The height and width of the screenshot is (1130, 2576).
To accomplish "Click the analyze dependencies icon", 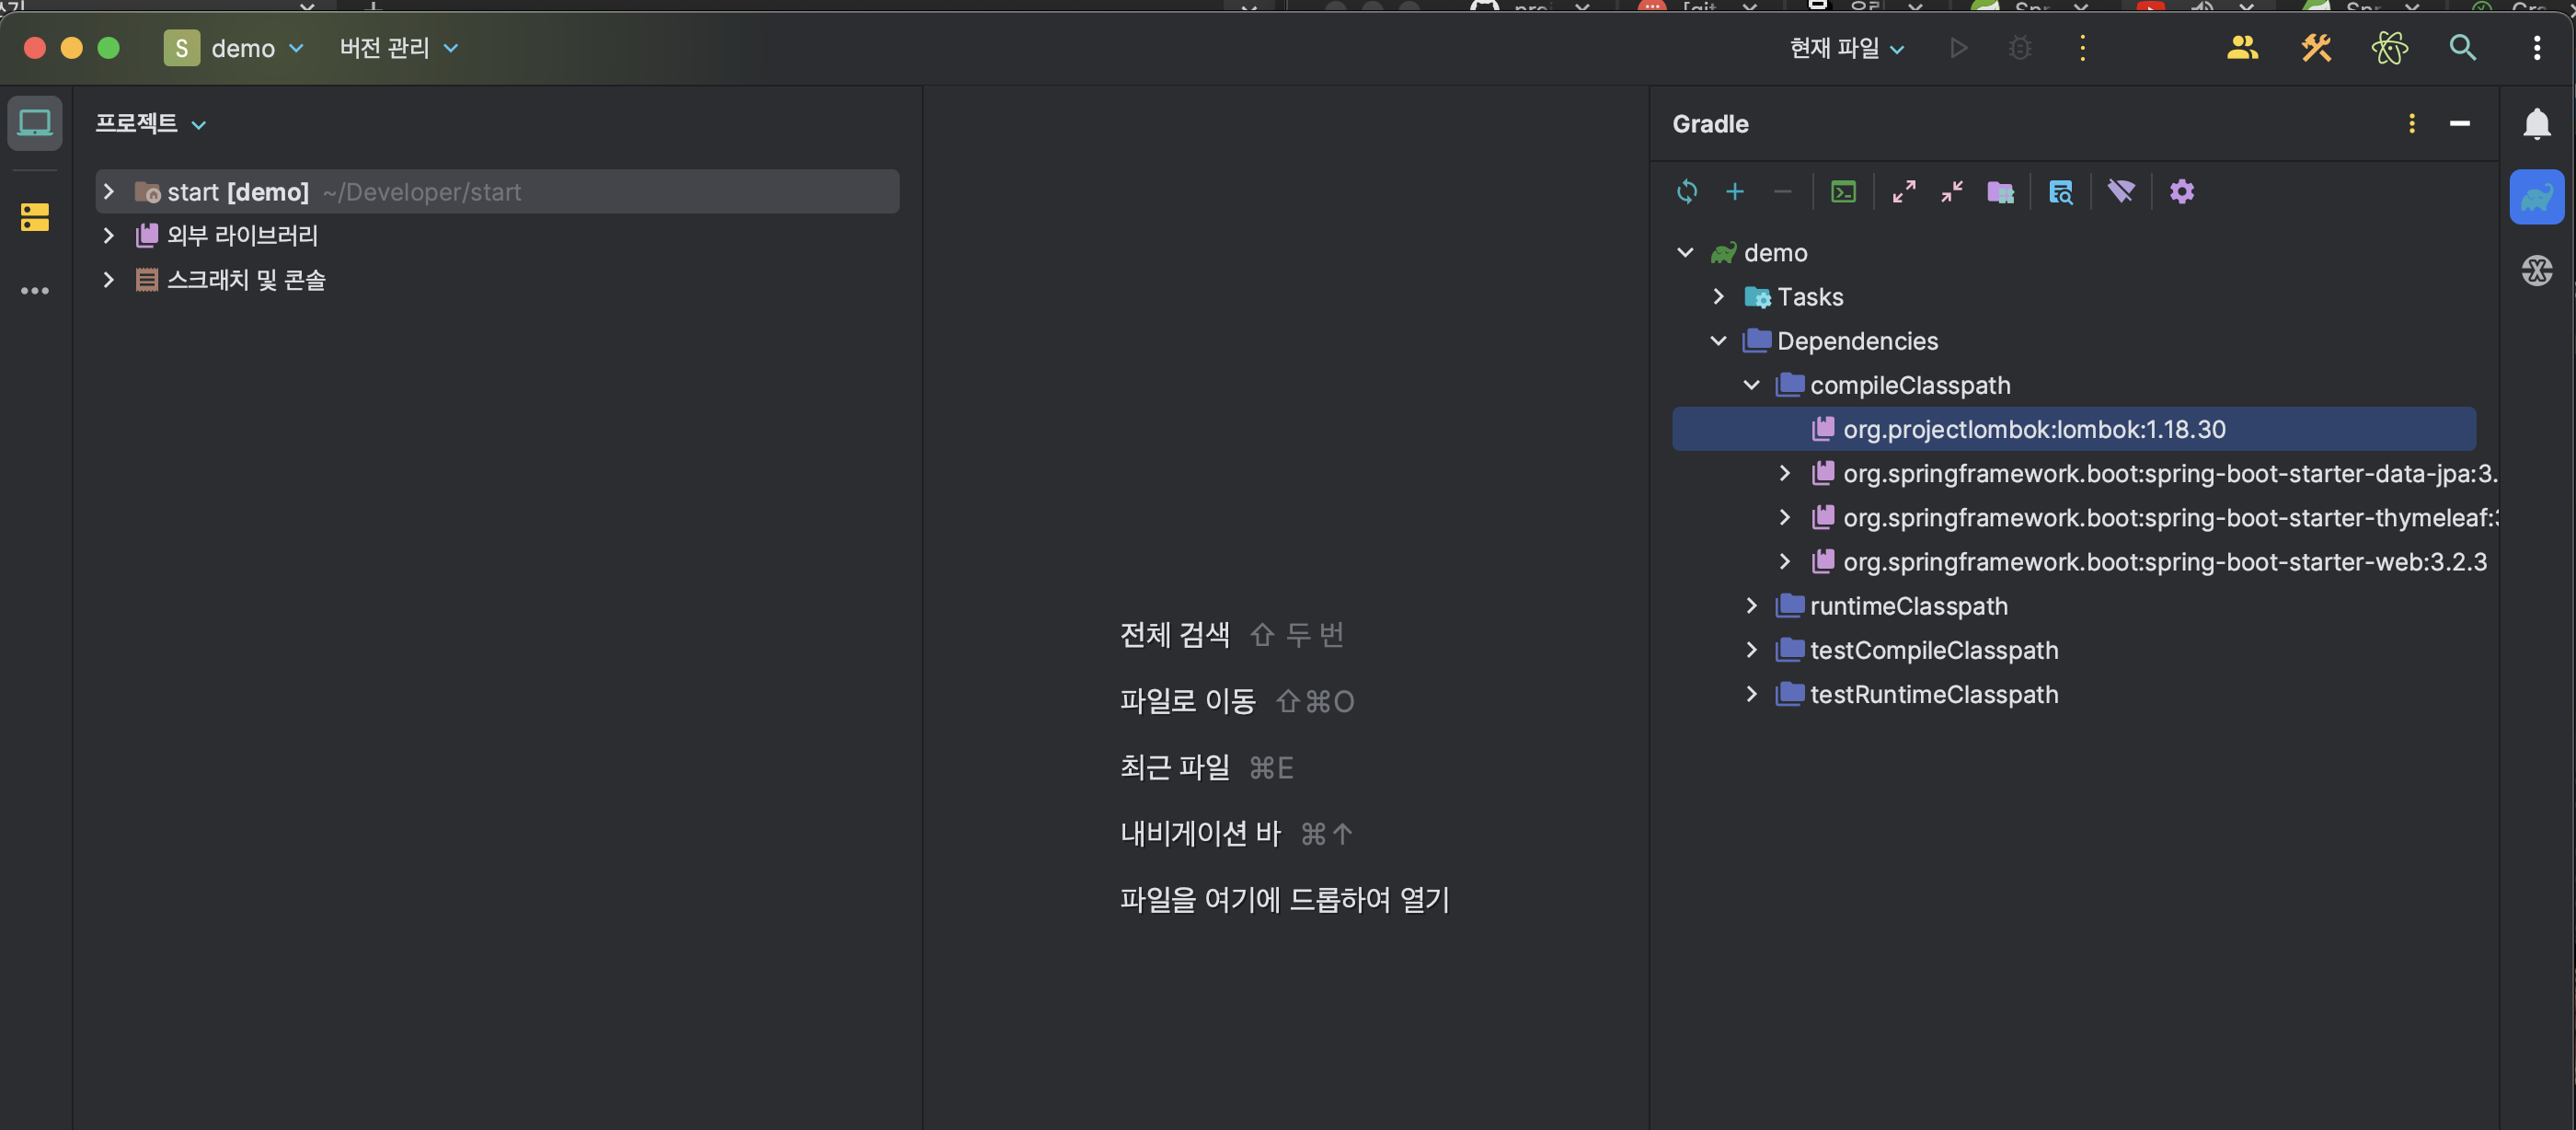I will point(2061,191).
